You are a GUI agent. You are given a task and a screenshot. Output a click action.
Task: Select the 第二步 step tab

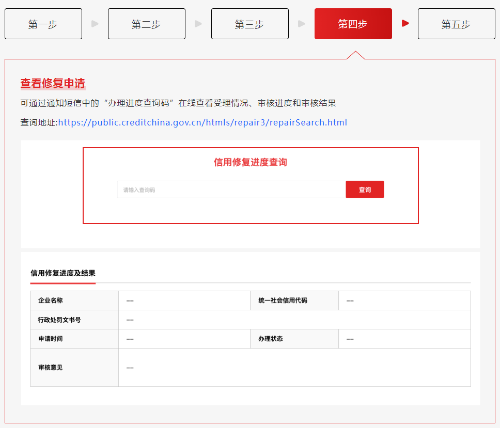147,24
